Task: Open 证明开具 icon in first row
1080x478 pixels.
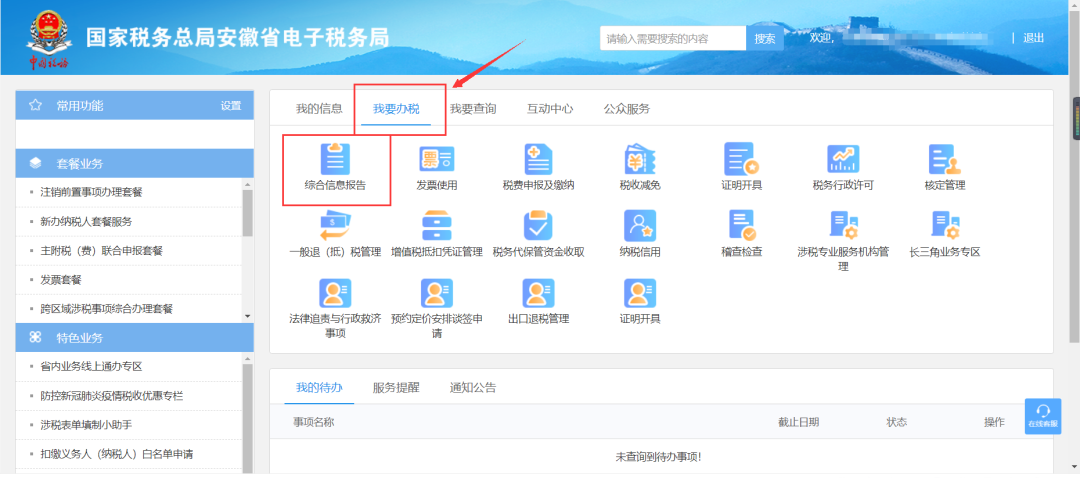Action: [742, 160]
